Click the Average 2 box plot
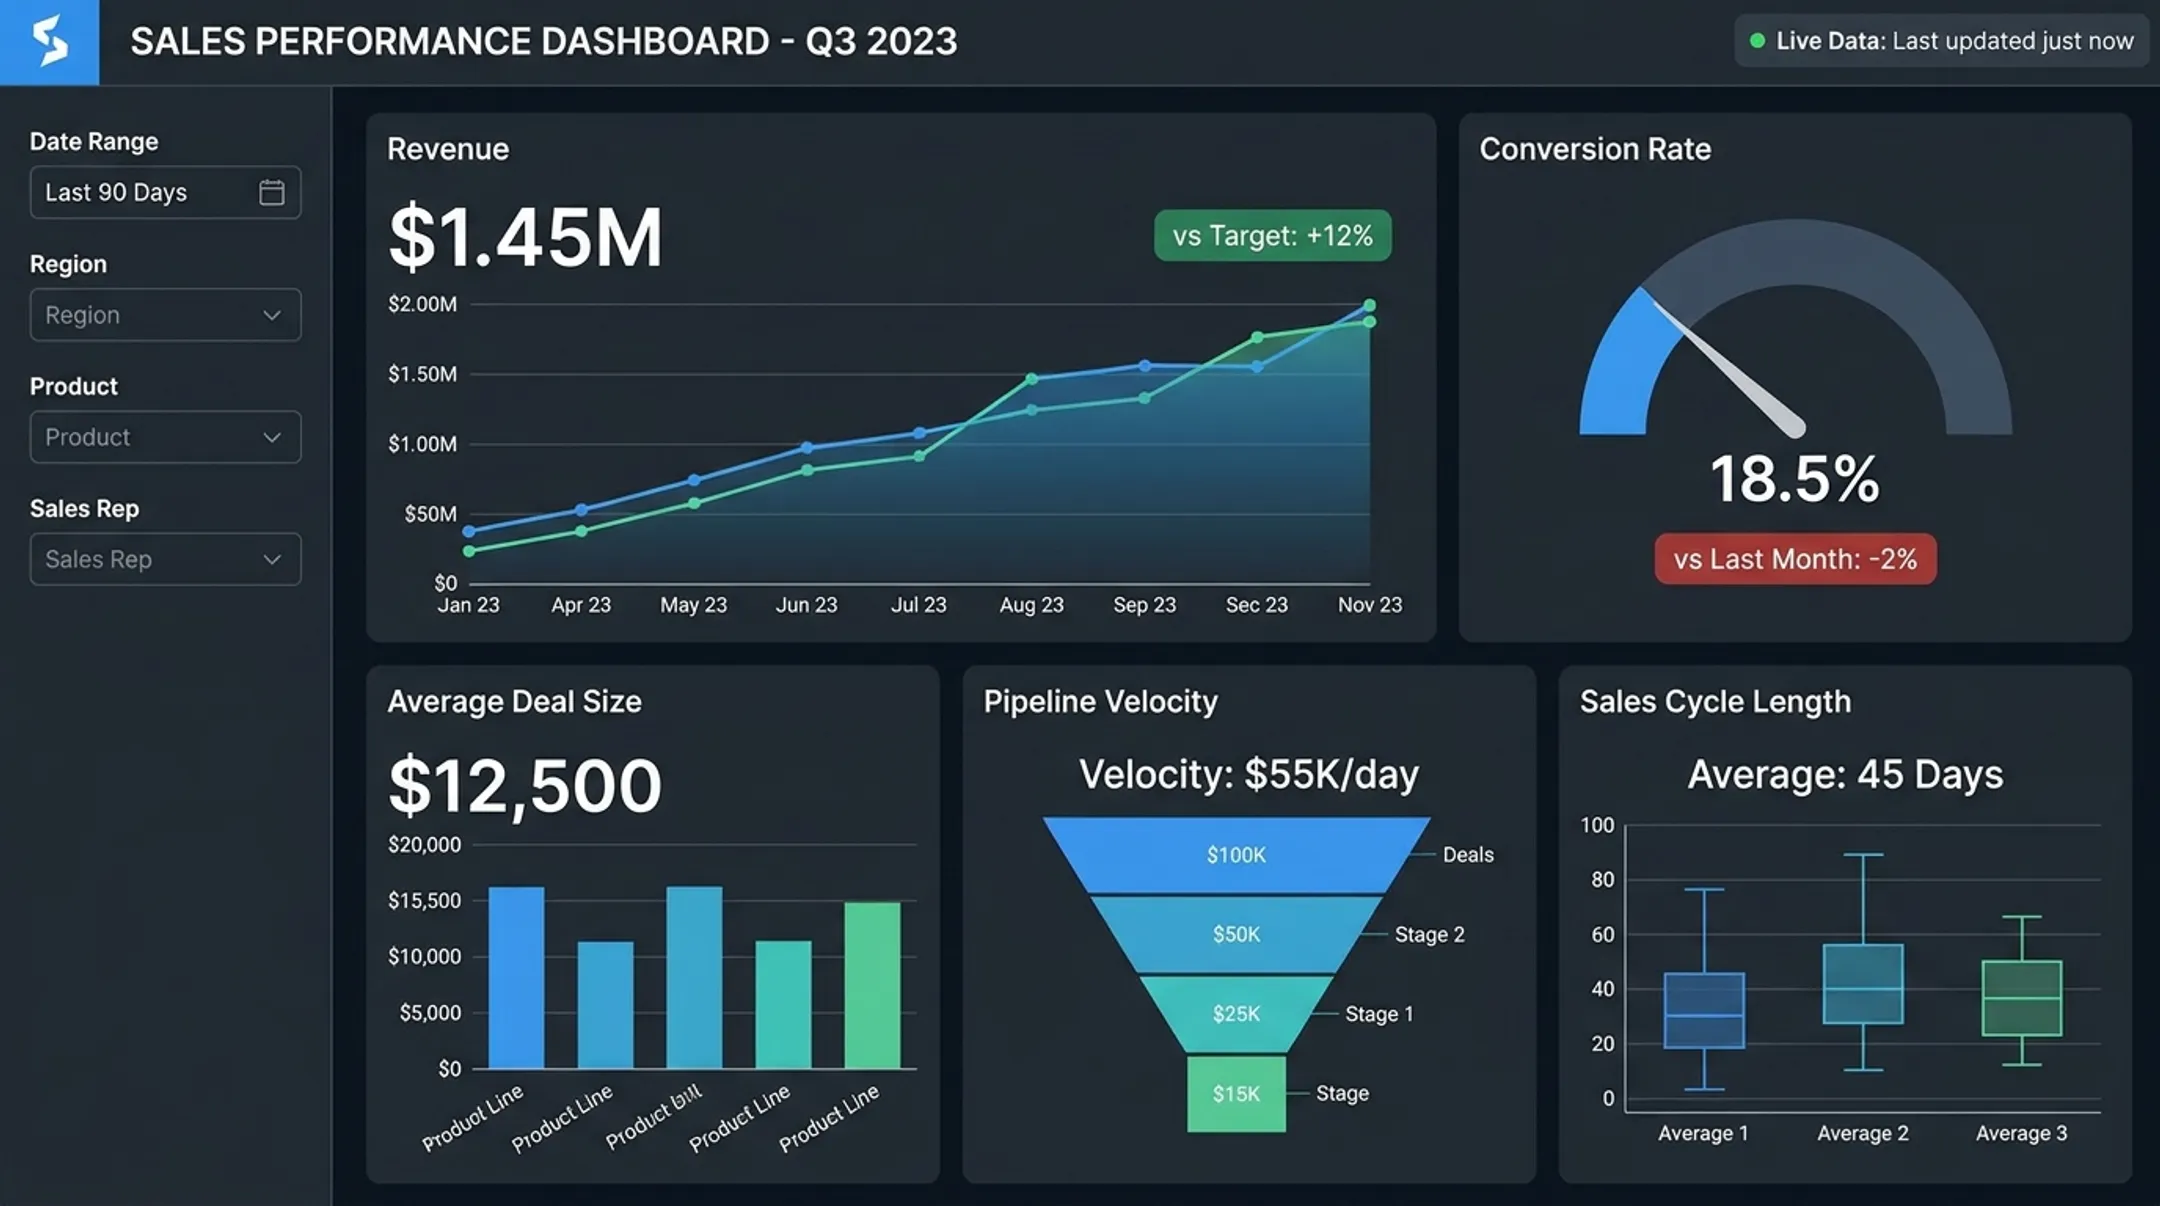The image size is (2160, 1206). tap(1863, 983)
